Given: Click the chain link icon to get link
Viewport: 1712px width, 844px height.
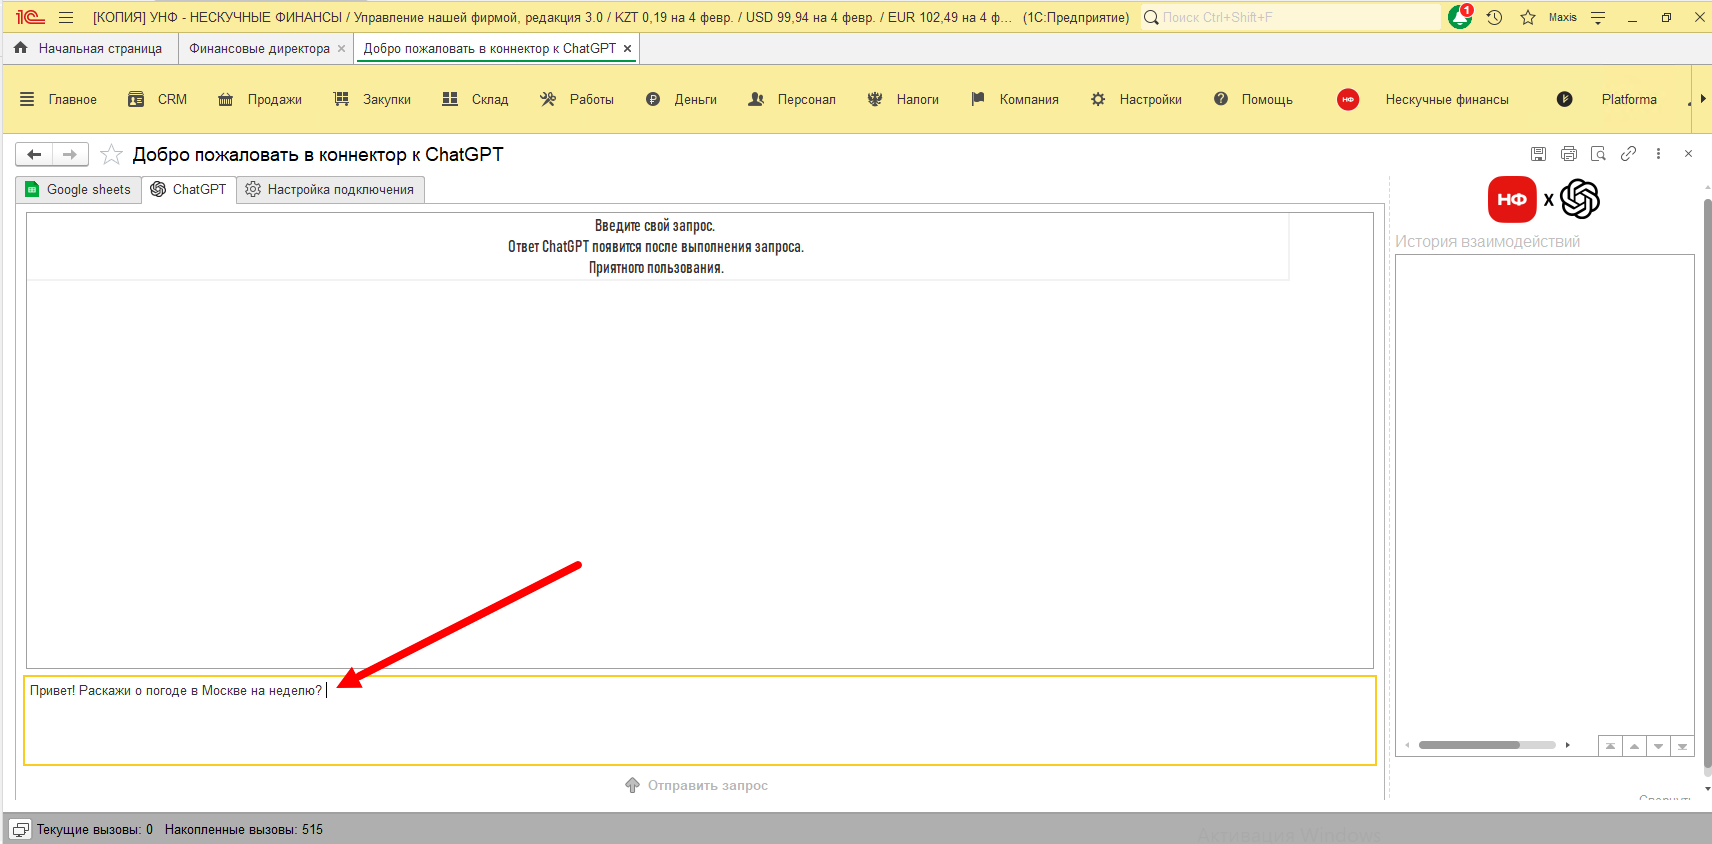Looking at the screenshot, I should pyautogui.click(x=1628, y=154).
